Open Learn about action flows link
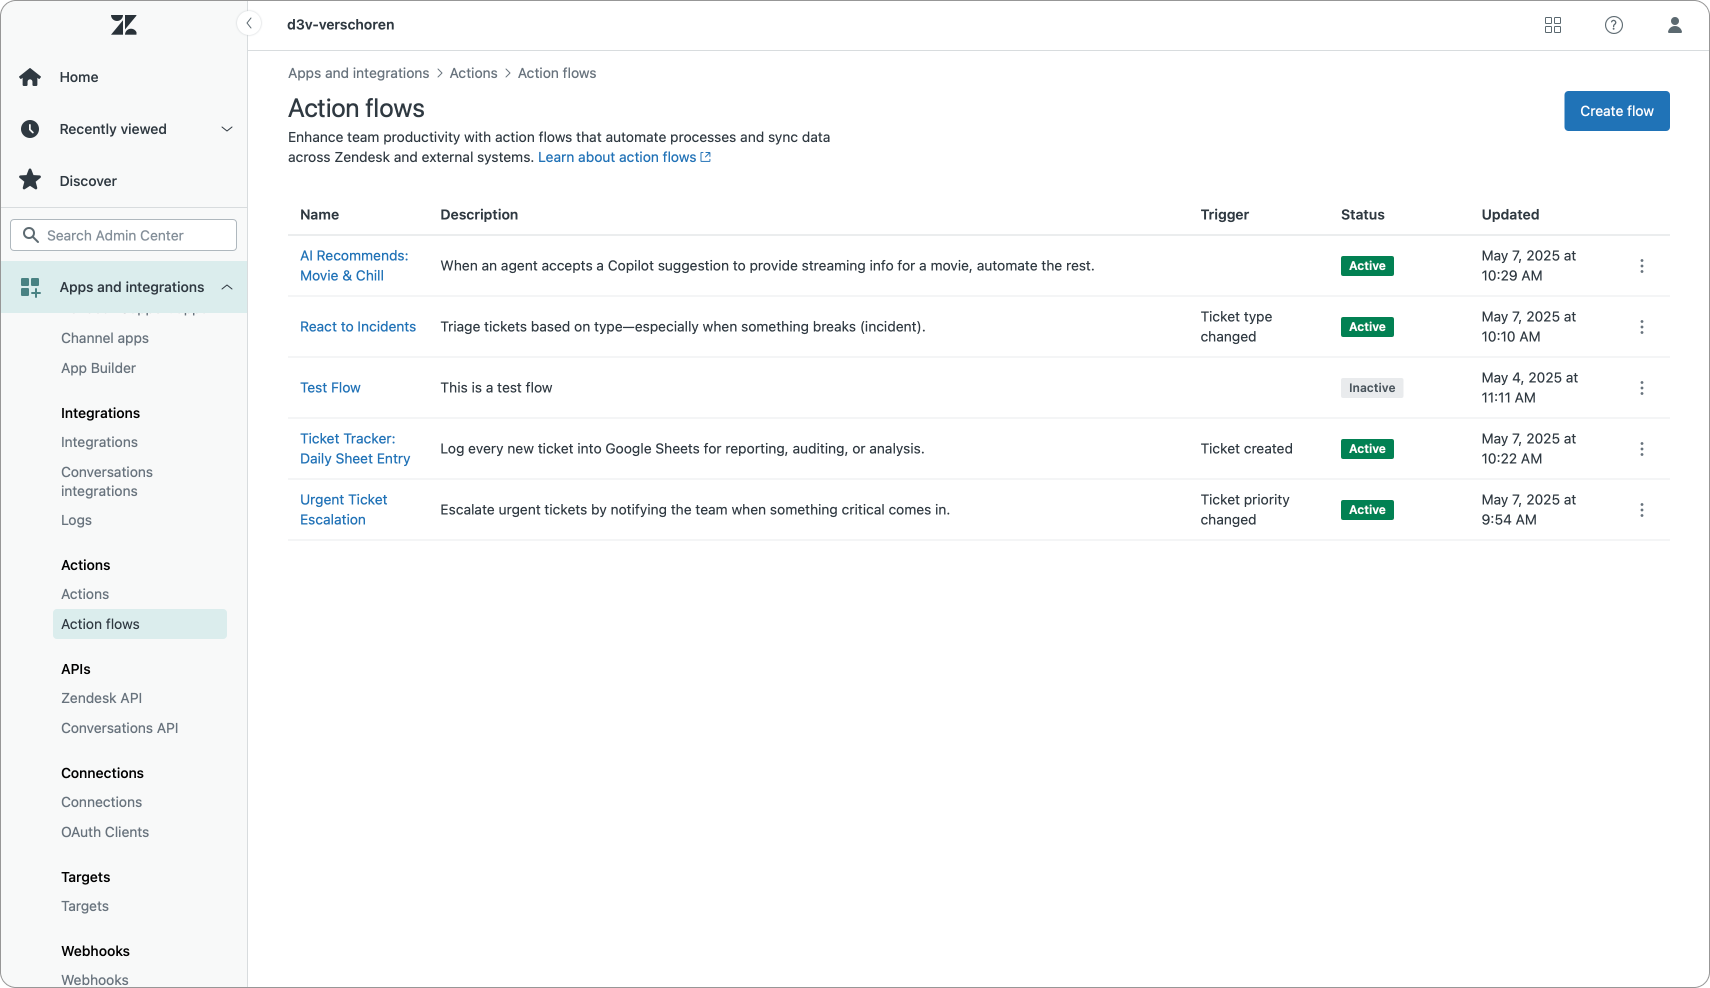The width and height of the screenshot is (1710, 988). pos(624,157)
